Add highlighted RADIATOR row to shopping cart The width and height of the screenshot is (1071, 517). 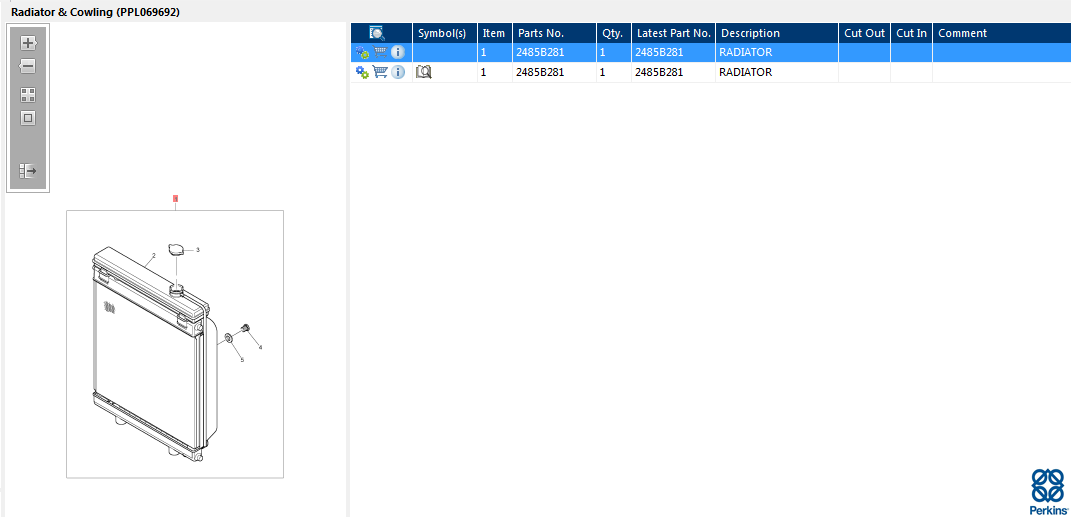click(380, 52)
